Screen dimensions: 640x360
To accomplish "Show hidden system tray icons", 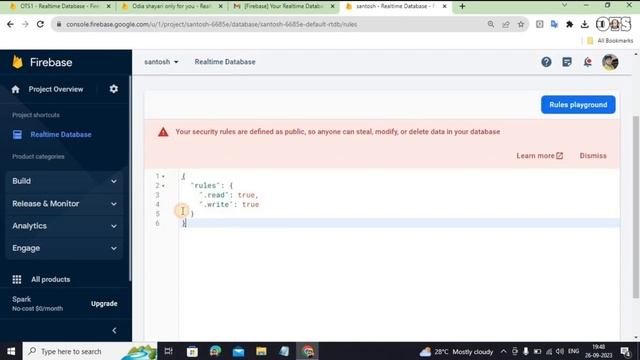I will click(x=503, y=351).
